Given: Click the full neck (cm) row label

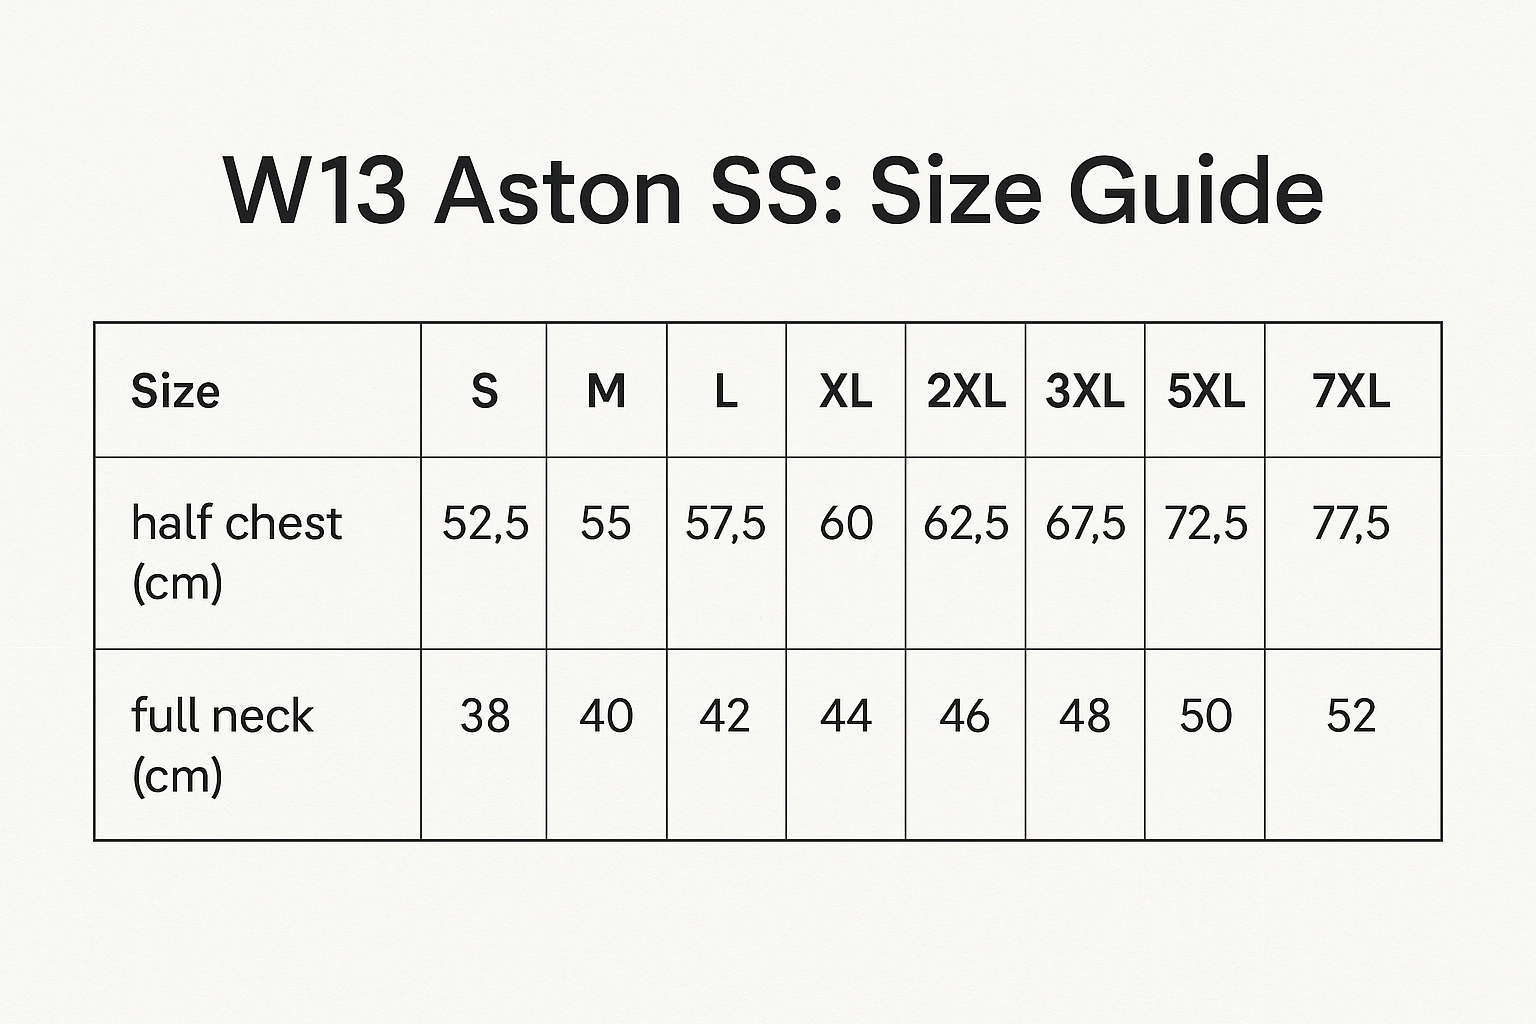Looking at the screenshot, I should click(x=222, y=745).
